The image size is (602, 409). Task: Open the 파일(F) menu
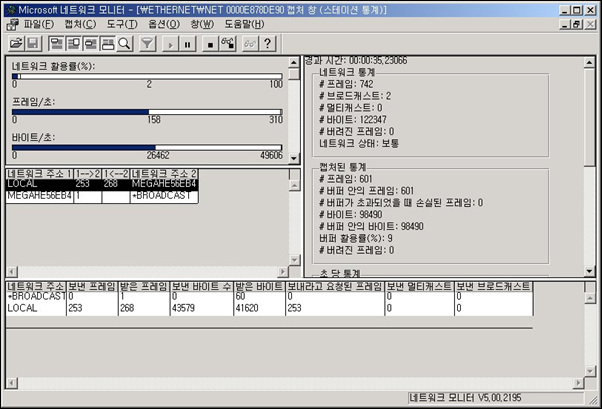(38, 24)
